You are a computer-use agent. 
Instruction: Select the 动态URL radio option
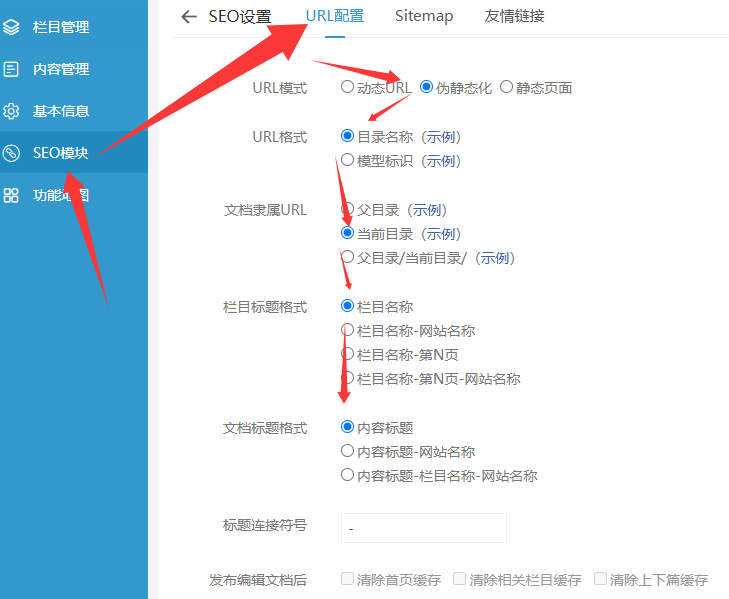[x=347, y=87]
